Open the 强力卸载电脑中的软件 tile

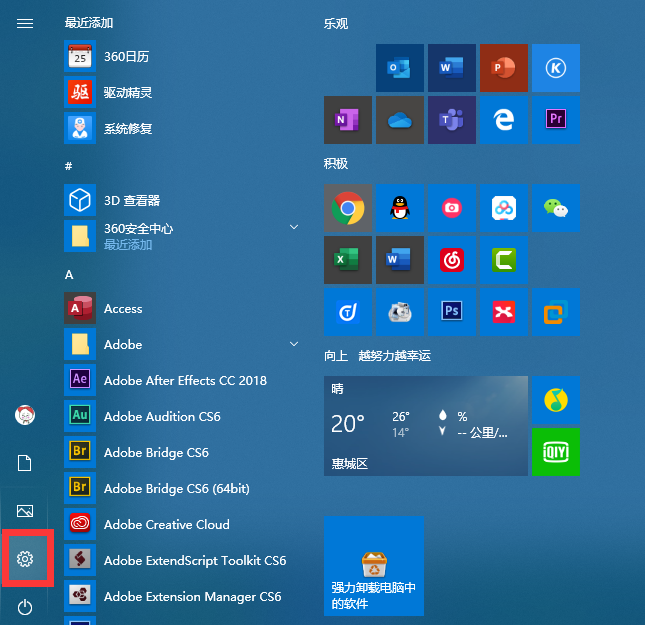(x=373, y=566)
